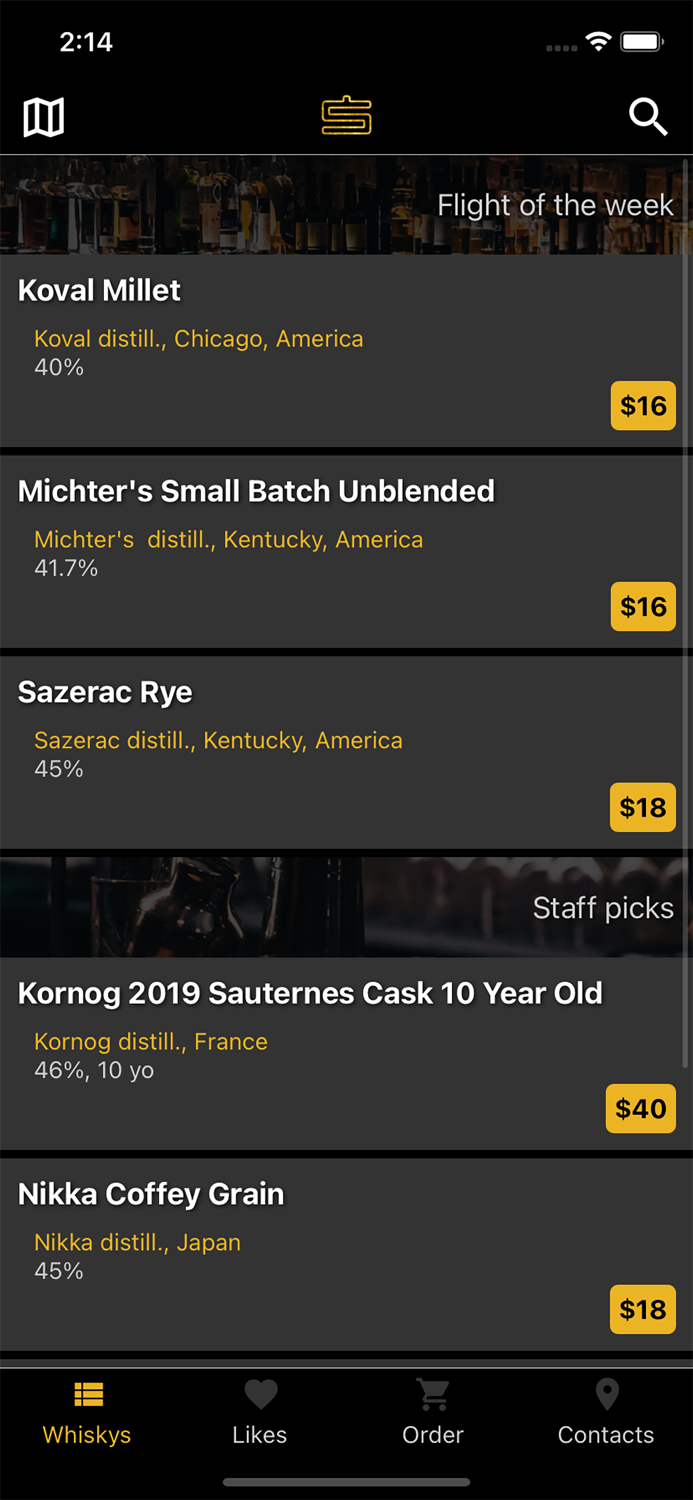Click the vertical list scrollbar

click(686, 610)
